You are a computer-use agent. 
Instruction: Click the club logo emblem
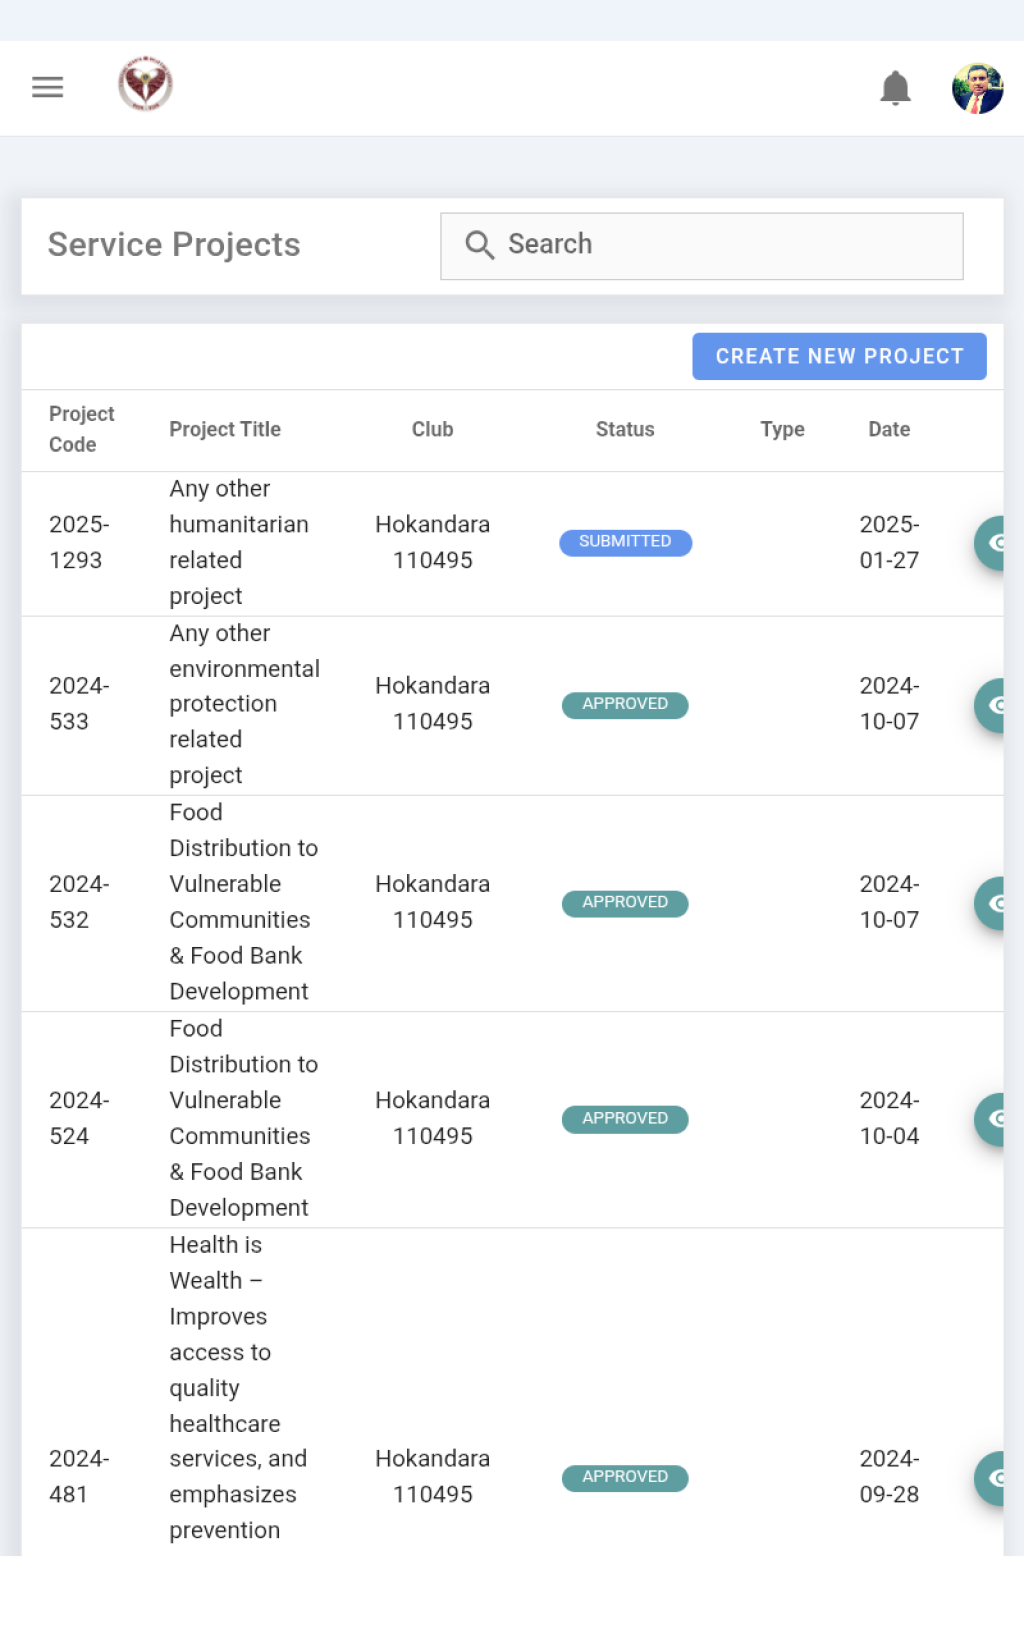[146, 84]
